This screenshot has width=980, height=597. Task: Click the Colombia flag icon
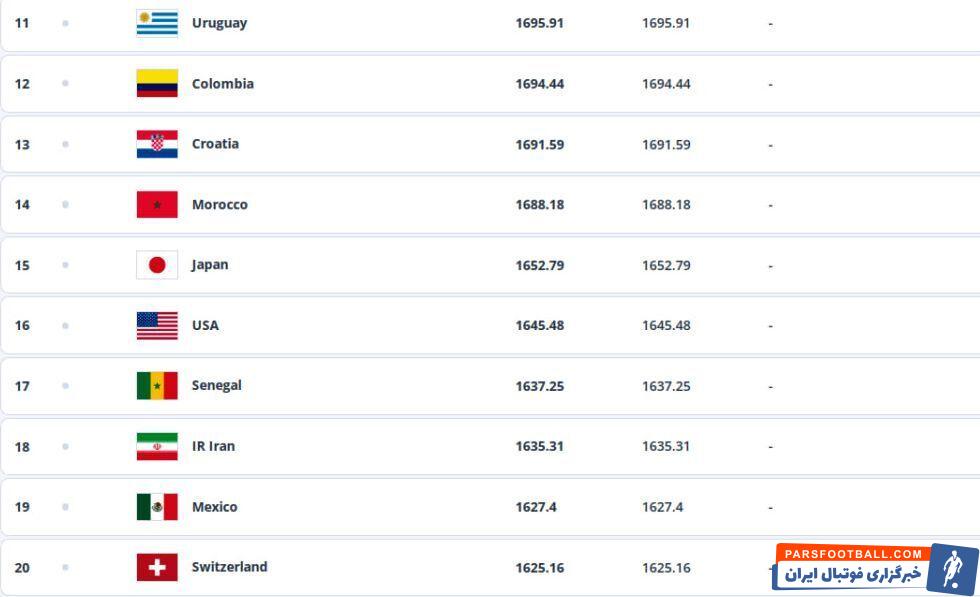[157, 84]
